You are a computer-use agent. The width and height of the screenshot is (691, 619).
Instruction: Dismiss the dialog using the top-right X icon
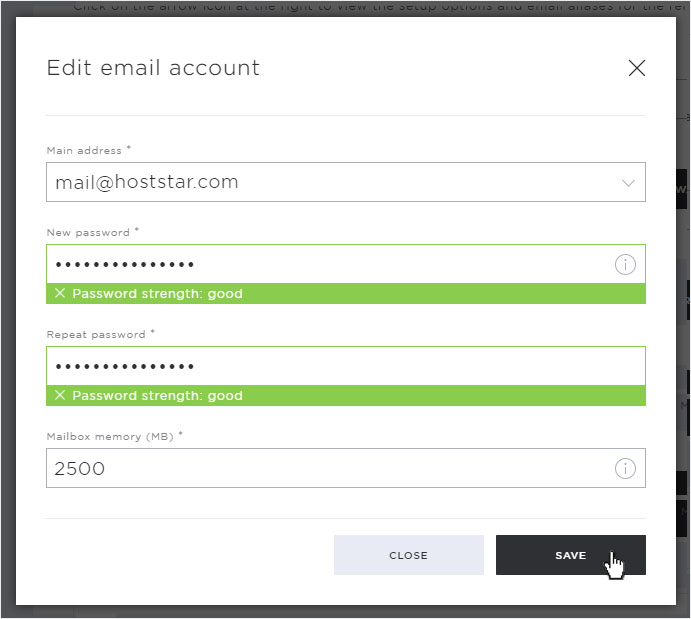pyautogui.click(x=637, y=68)
